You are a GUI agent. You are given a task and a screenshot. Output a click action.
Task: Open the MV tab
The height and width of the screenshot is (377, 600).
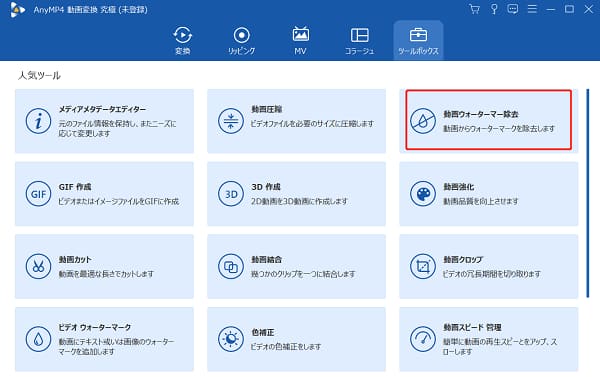tap(300, 41)
